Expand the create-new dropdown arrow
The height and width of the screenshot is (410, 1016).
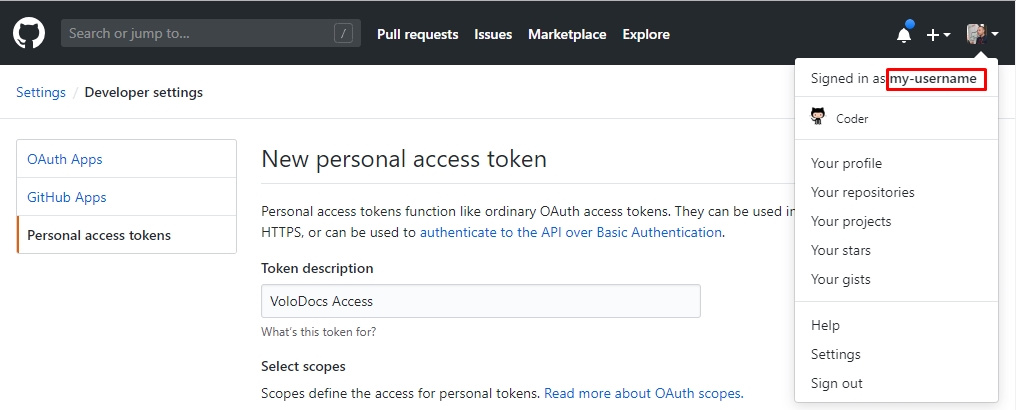click(947, 35)
